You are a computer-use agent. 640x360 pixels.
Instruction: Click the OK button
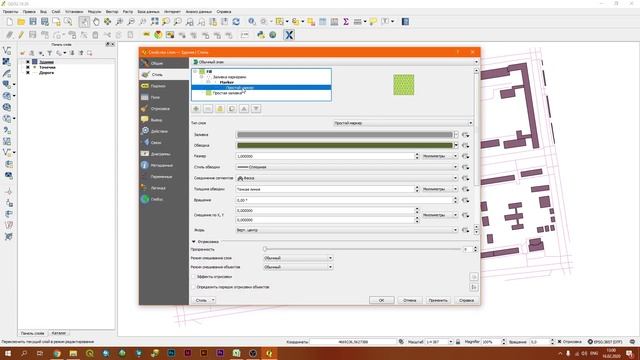pos(382,300)
